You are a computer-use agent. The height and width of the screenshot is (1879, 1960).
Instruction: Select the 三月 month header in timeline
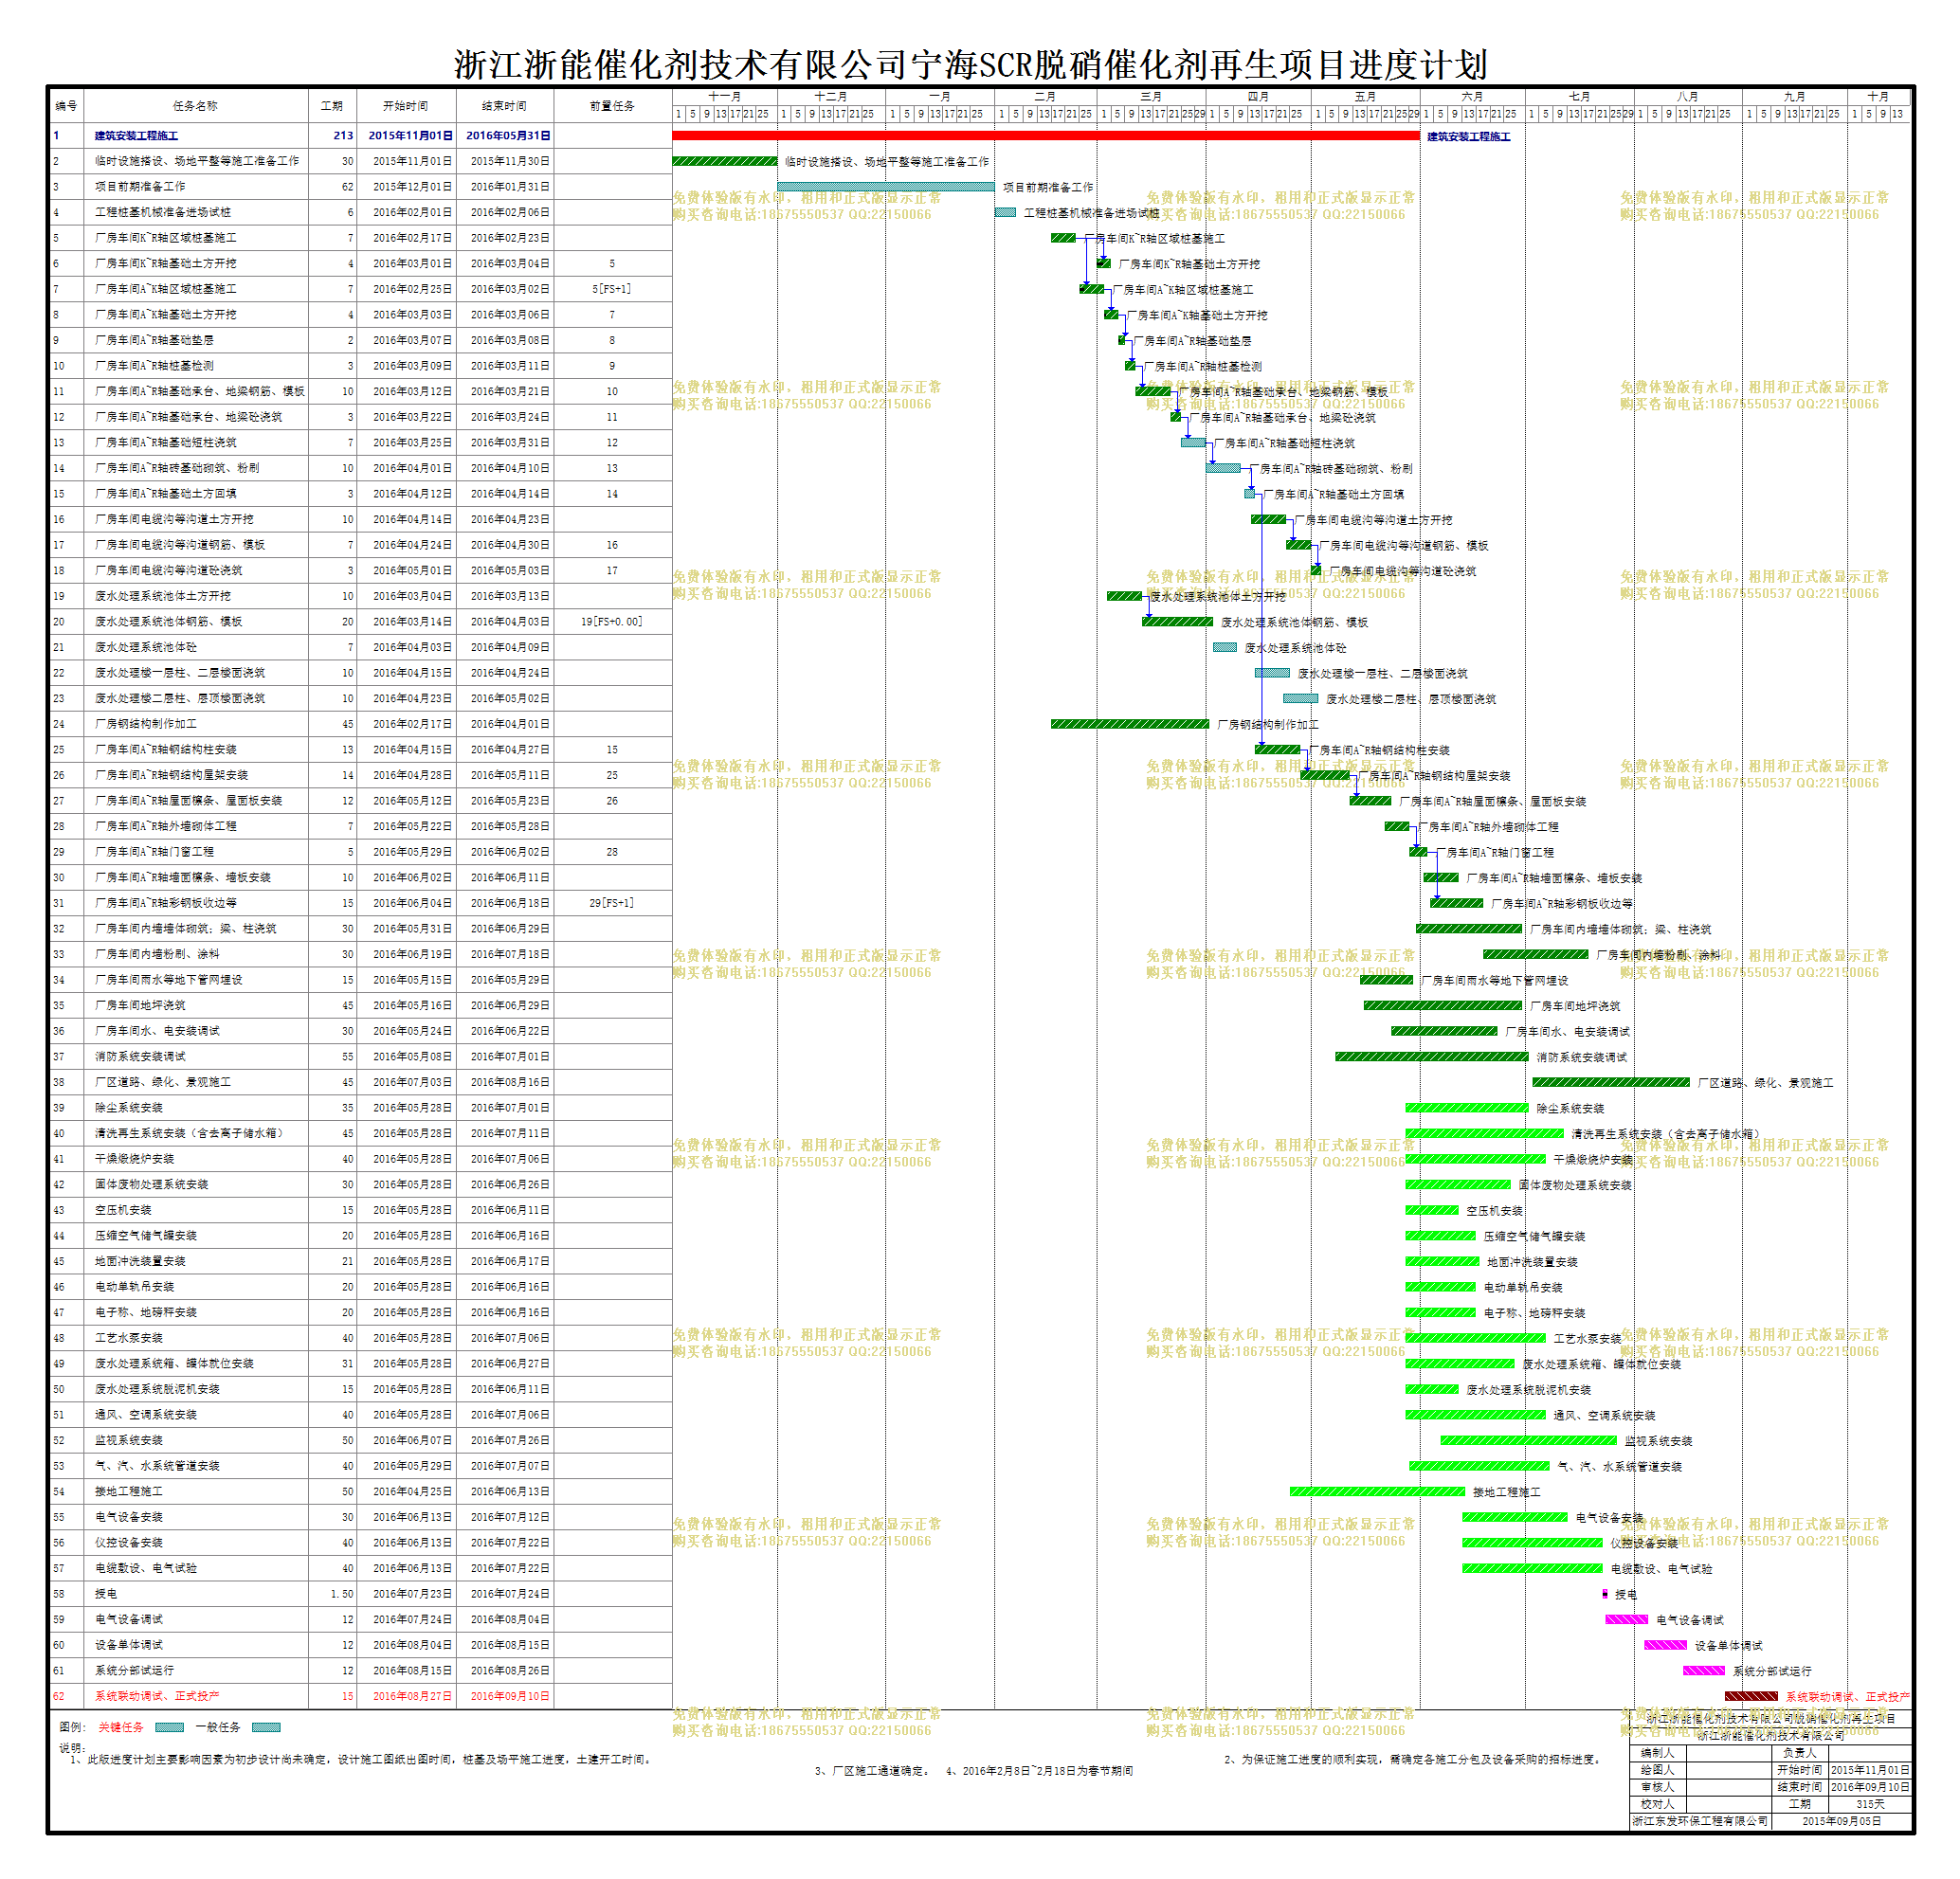coord(1151,97)
